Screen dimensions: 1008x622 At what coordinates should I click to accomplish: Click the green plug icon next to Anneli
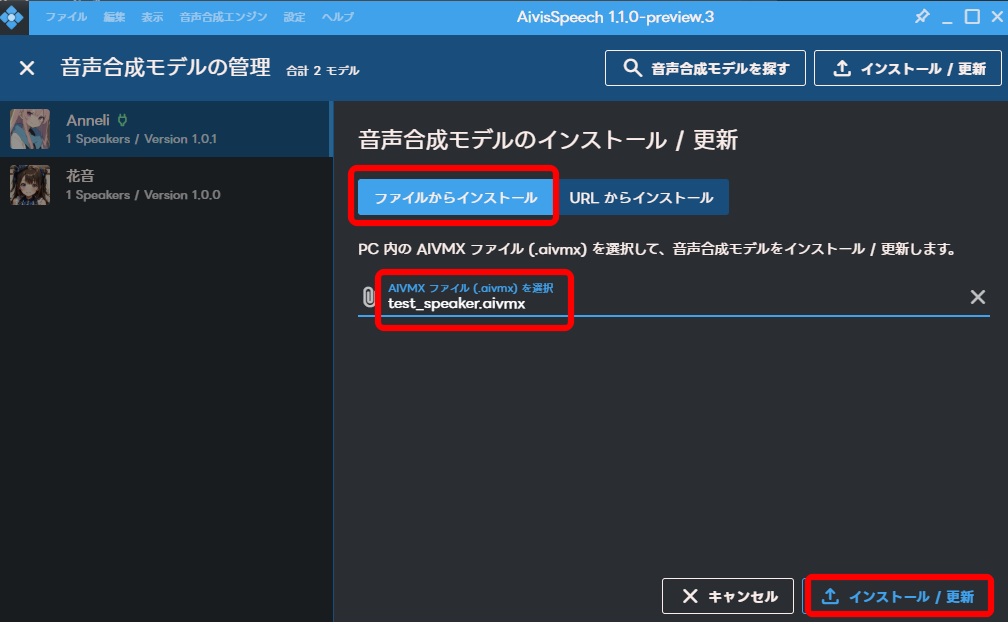point(122,120)
